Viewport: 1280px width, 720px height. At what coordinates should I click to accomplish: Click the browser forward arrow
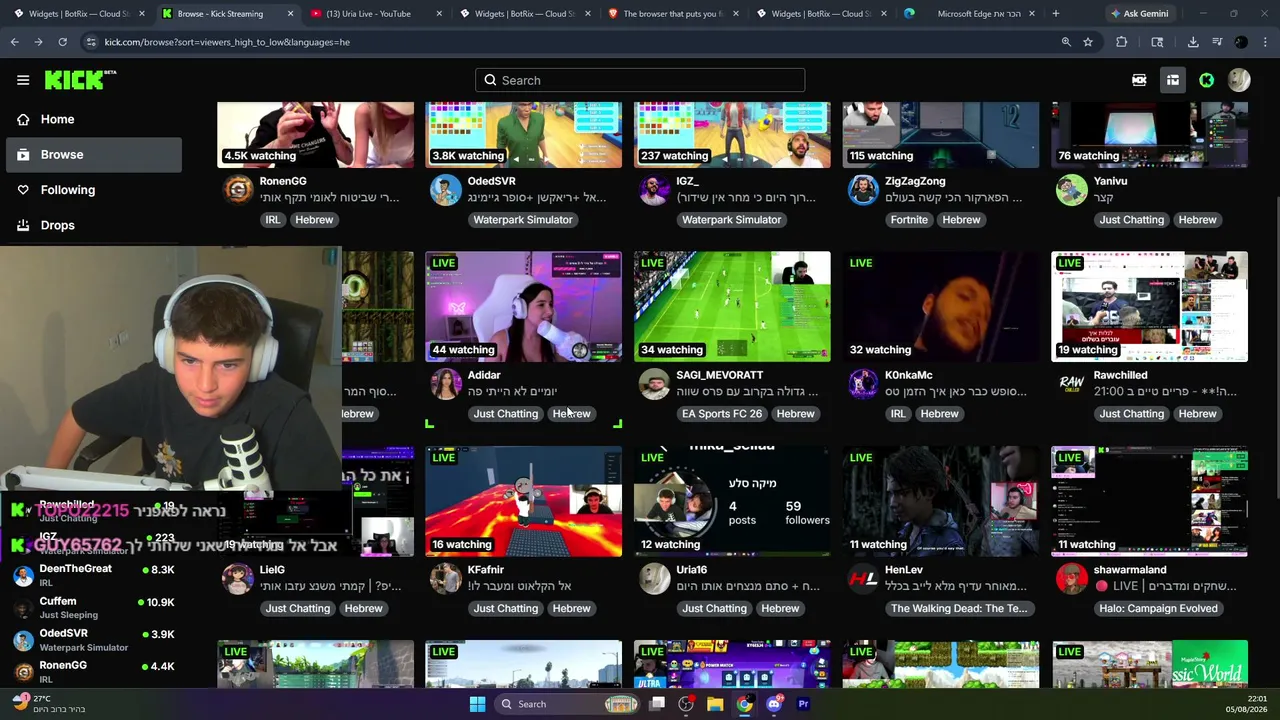39,42
